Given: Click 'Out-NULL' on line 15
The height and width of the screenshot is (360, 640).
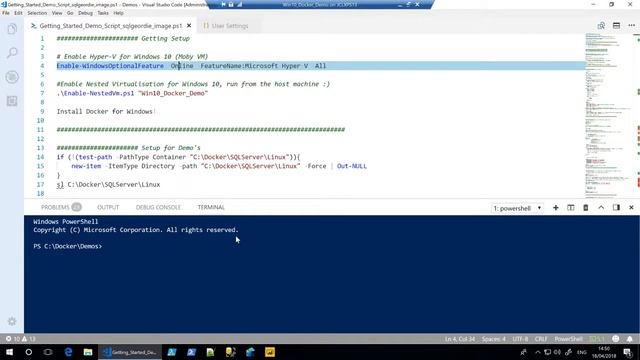Looking at the screenshot, I should pos(352,166).
